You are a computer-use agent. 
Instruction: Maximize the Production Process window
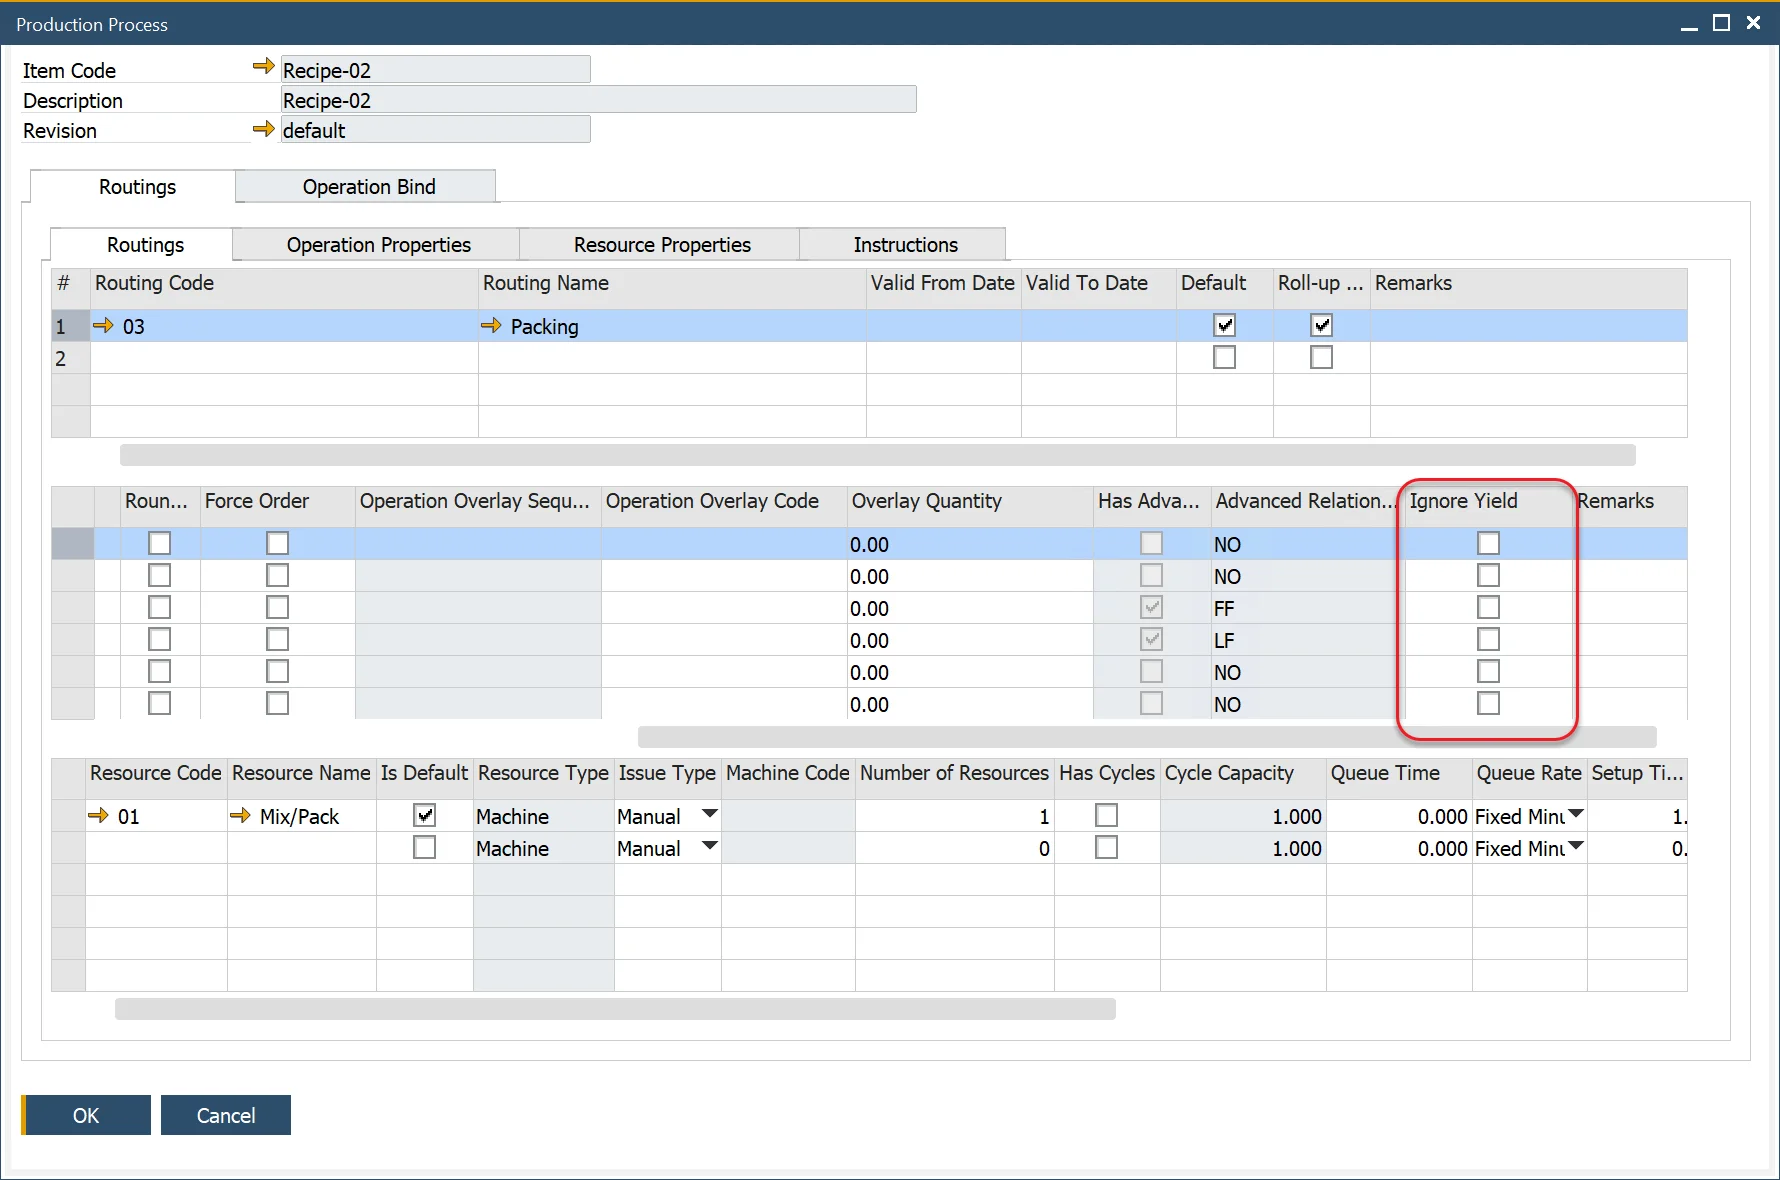1721,23
